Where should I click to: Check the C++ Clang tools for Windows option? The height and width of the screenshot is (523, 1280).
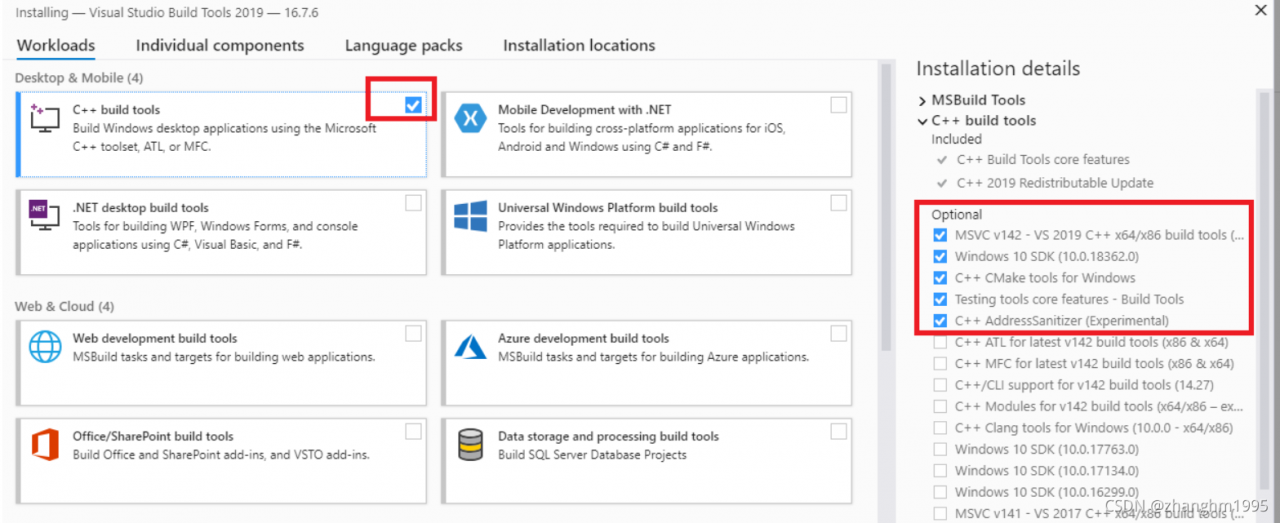pos(940,428)
